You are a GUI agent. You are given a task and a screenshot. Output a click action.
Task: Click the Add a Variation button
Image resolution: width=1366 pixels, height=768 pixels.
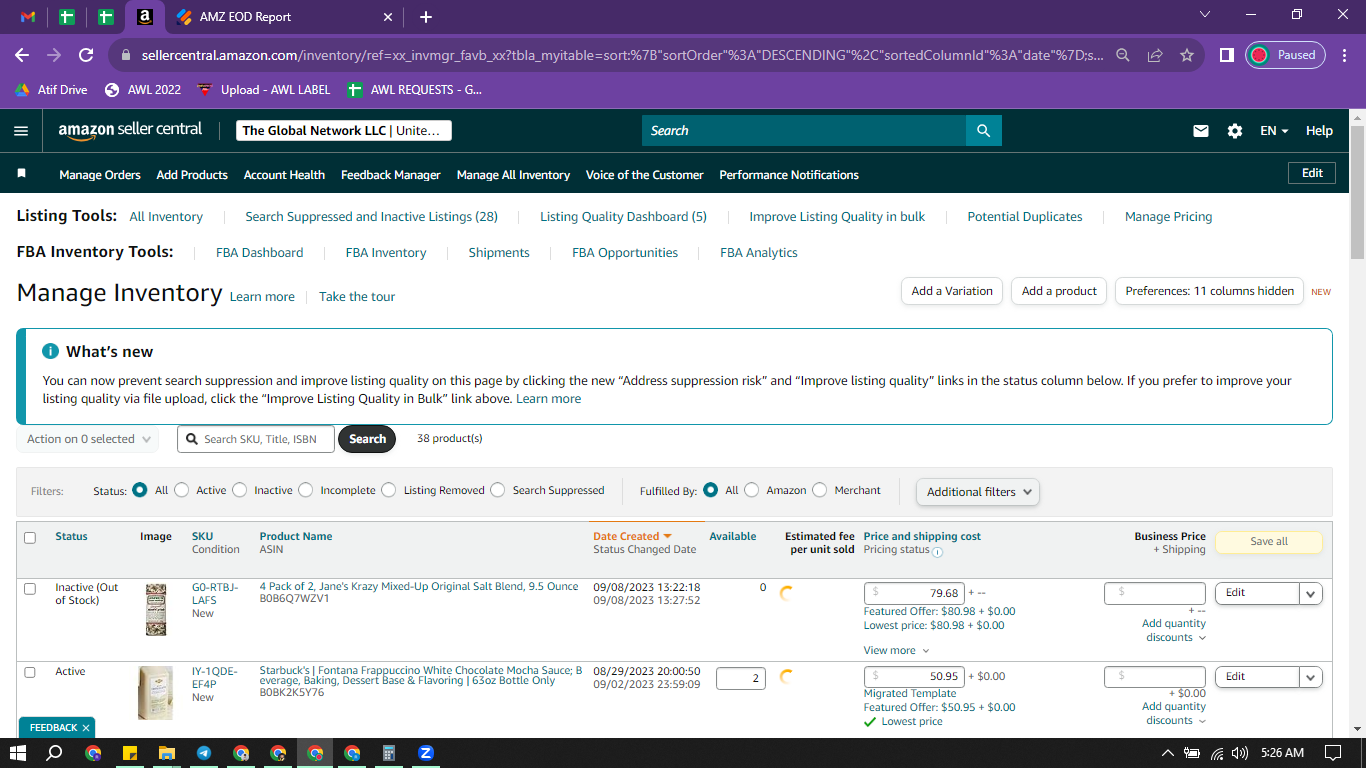click(x=952, y=291)
